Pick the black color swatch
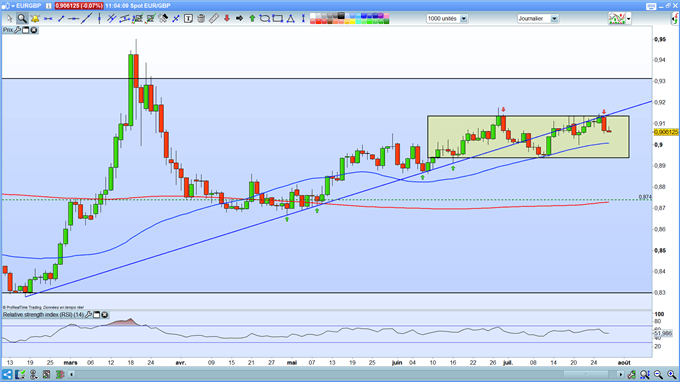 (x=341, y=16)
